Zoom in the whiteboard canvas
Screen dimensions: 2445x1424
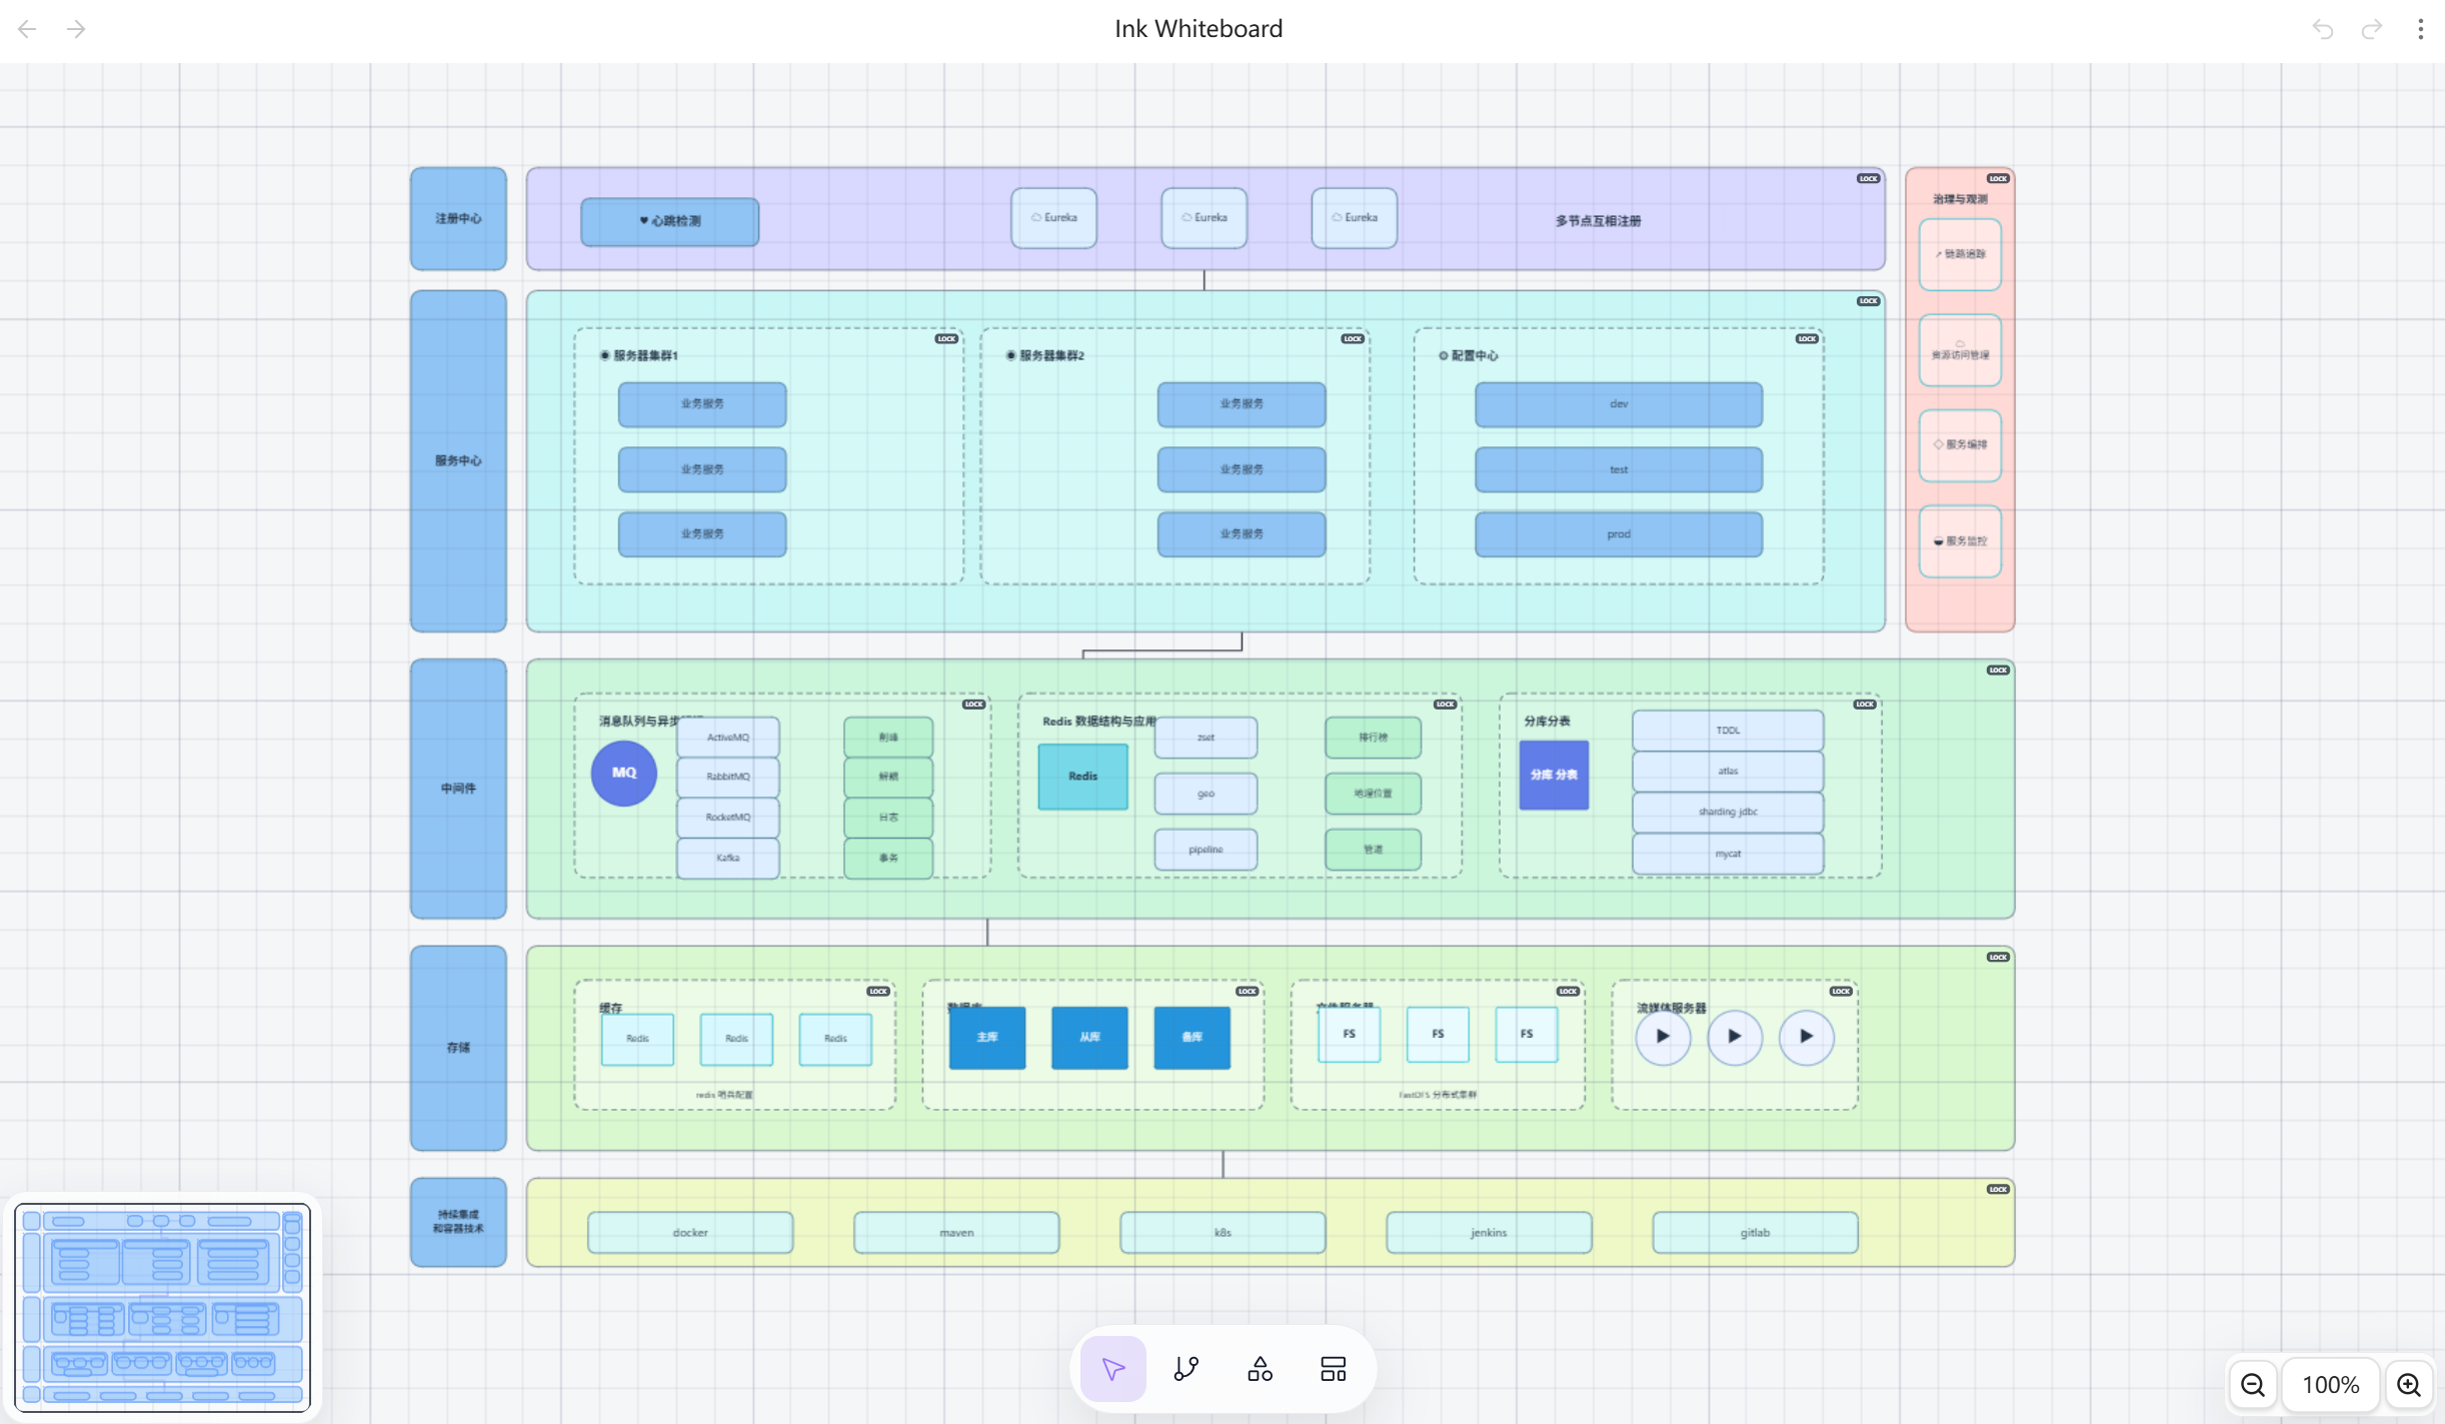(2408, 1384)
